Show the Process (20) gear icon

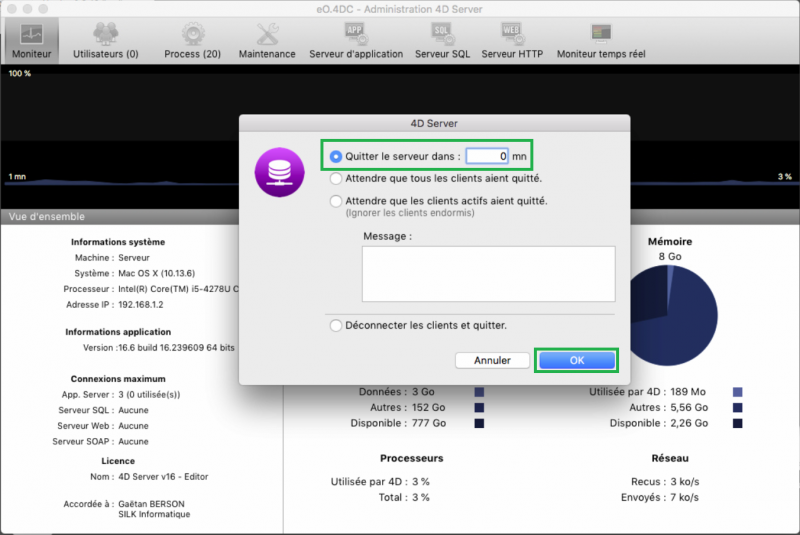click(x=192, y=35)
